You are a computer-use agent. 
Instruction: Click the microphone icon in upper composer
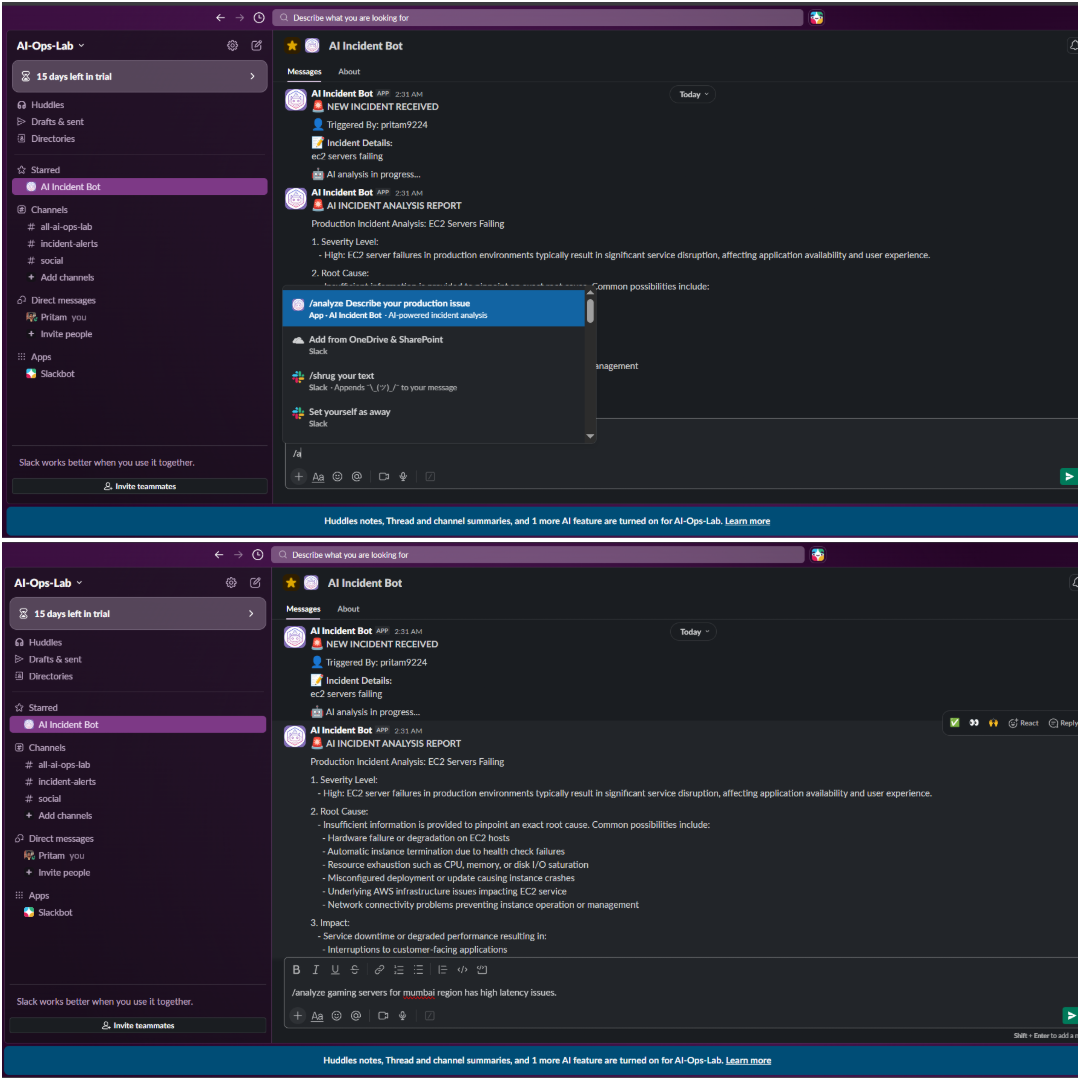[x=404, y=477]
